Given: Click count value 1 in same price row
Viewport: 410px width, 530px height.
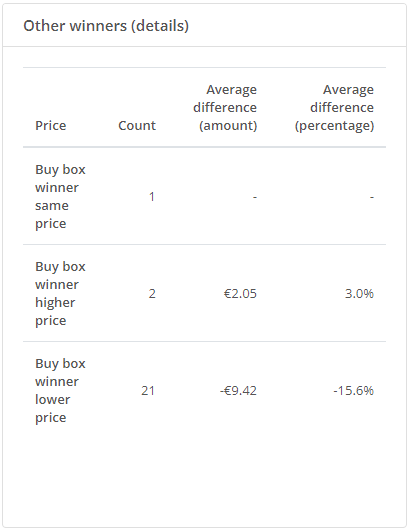Looking at the screenshot, I should pyautogui.click(x=152, y=196).
